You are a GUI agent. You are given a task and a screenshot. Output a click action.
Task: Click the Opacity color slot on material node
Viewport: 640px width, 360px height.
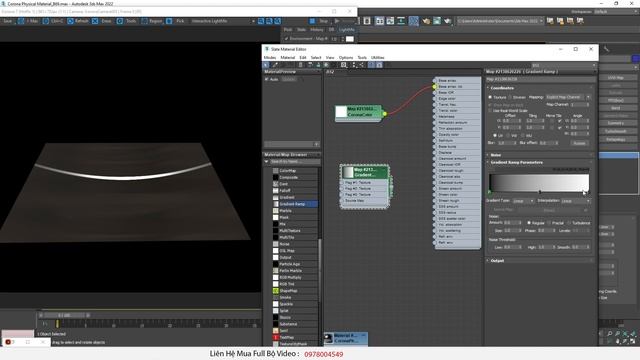(457, 134)
